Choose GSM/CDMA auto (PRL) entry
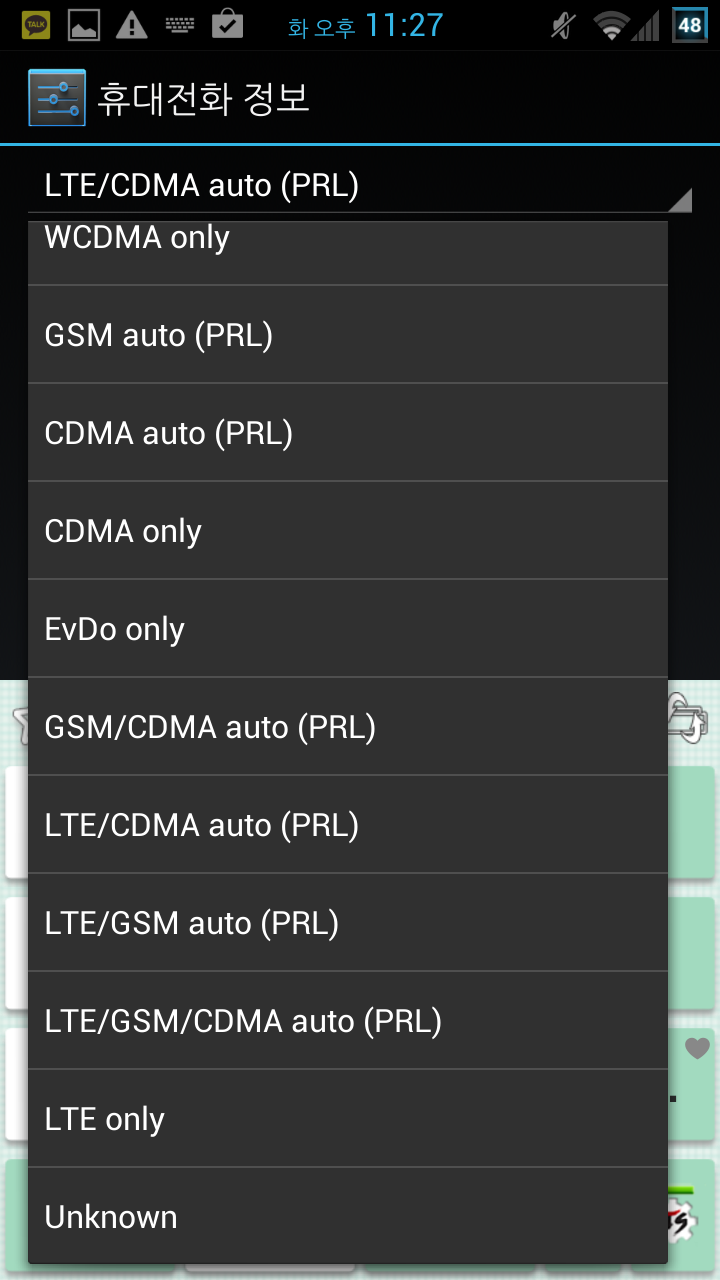Image resolution: width=720 pixels, height=1280 pixels. coord(347,727)
